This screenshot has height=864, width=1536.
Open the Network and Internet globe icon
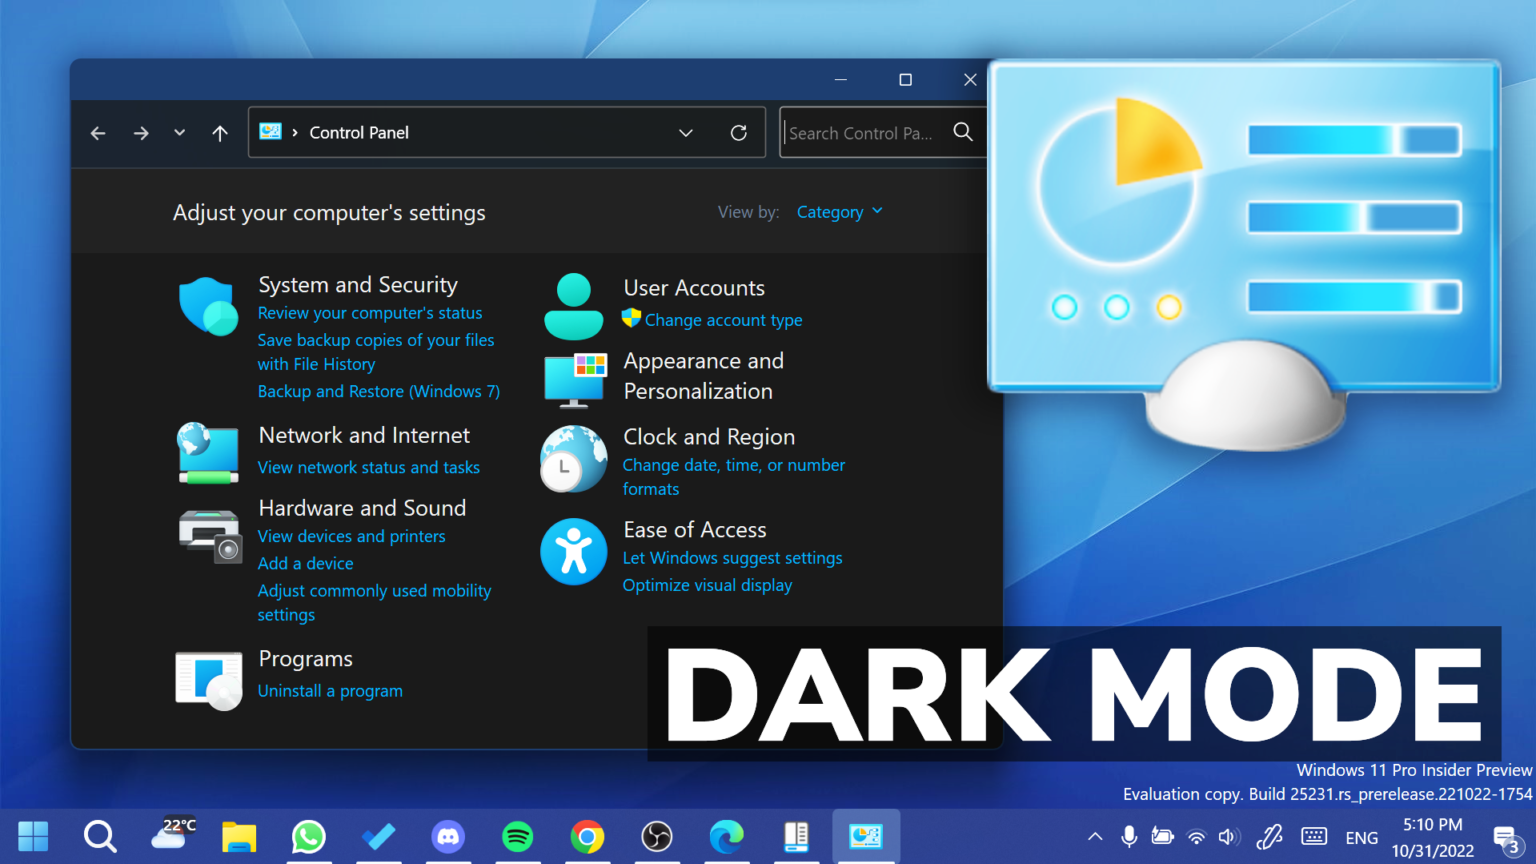click(207, 452)
